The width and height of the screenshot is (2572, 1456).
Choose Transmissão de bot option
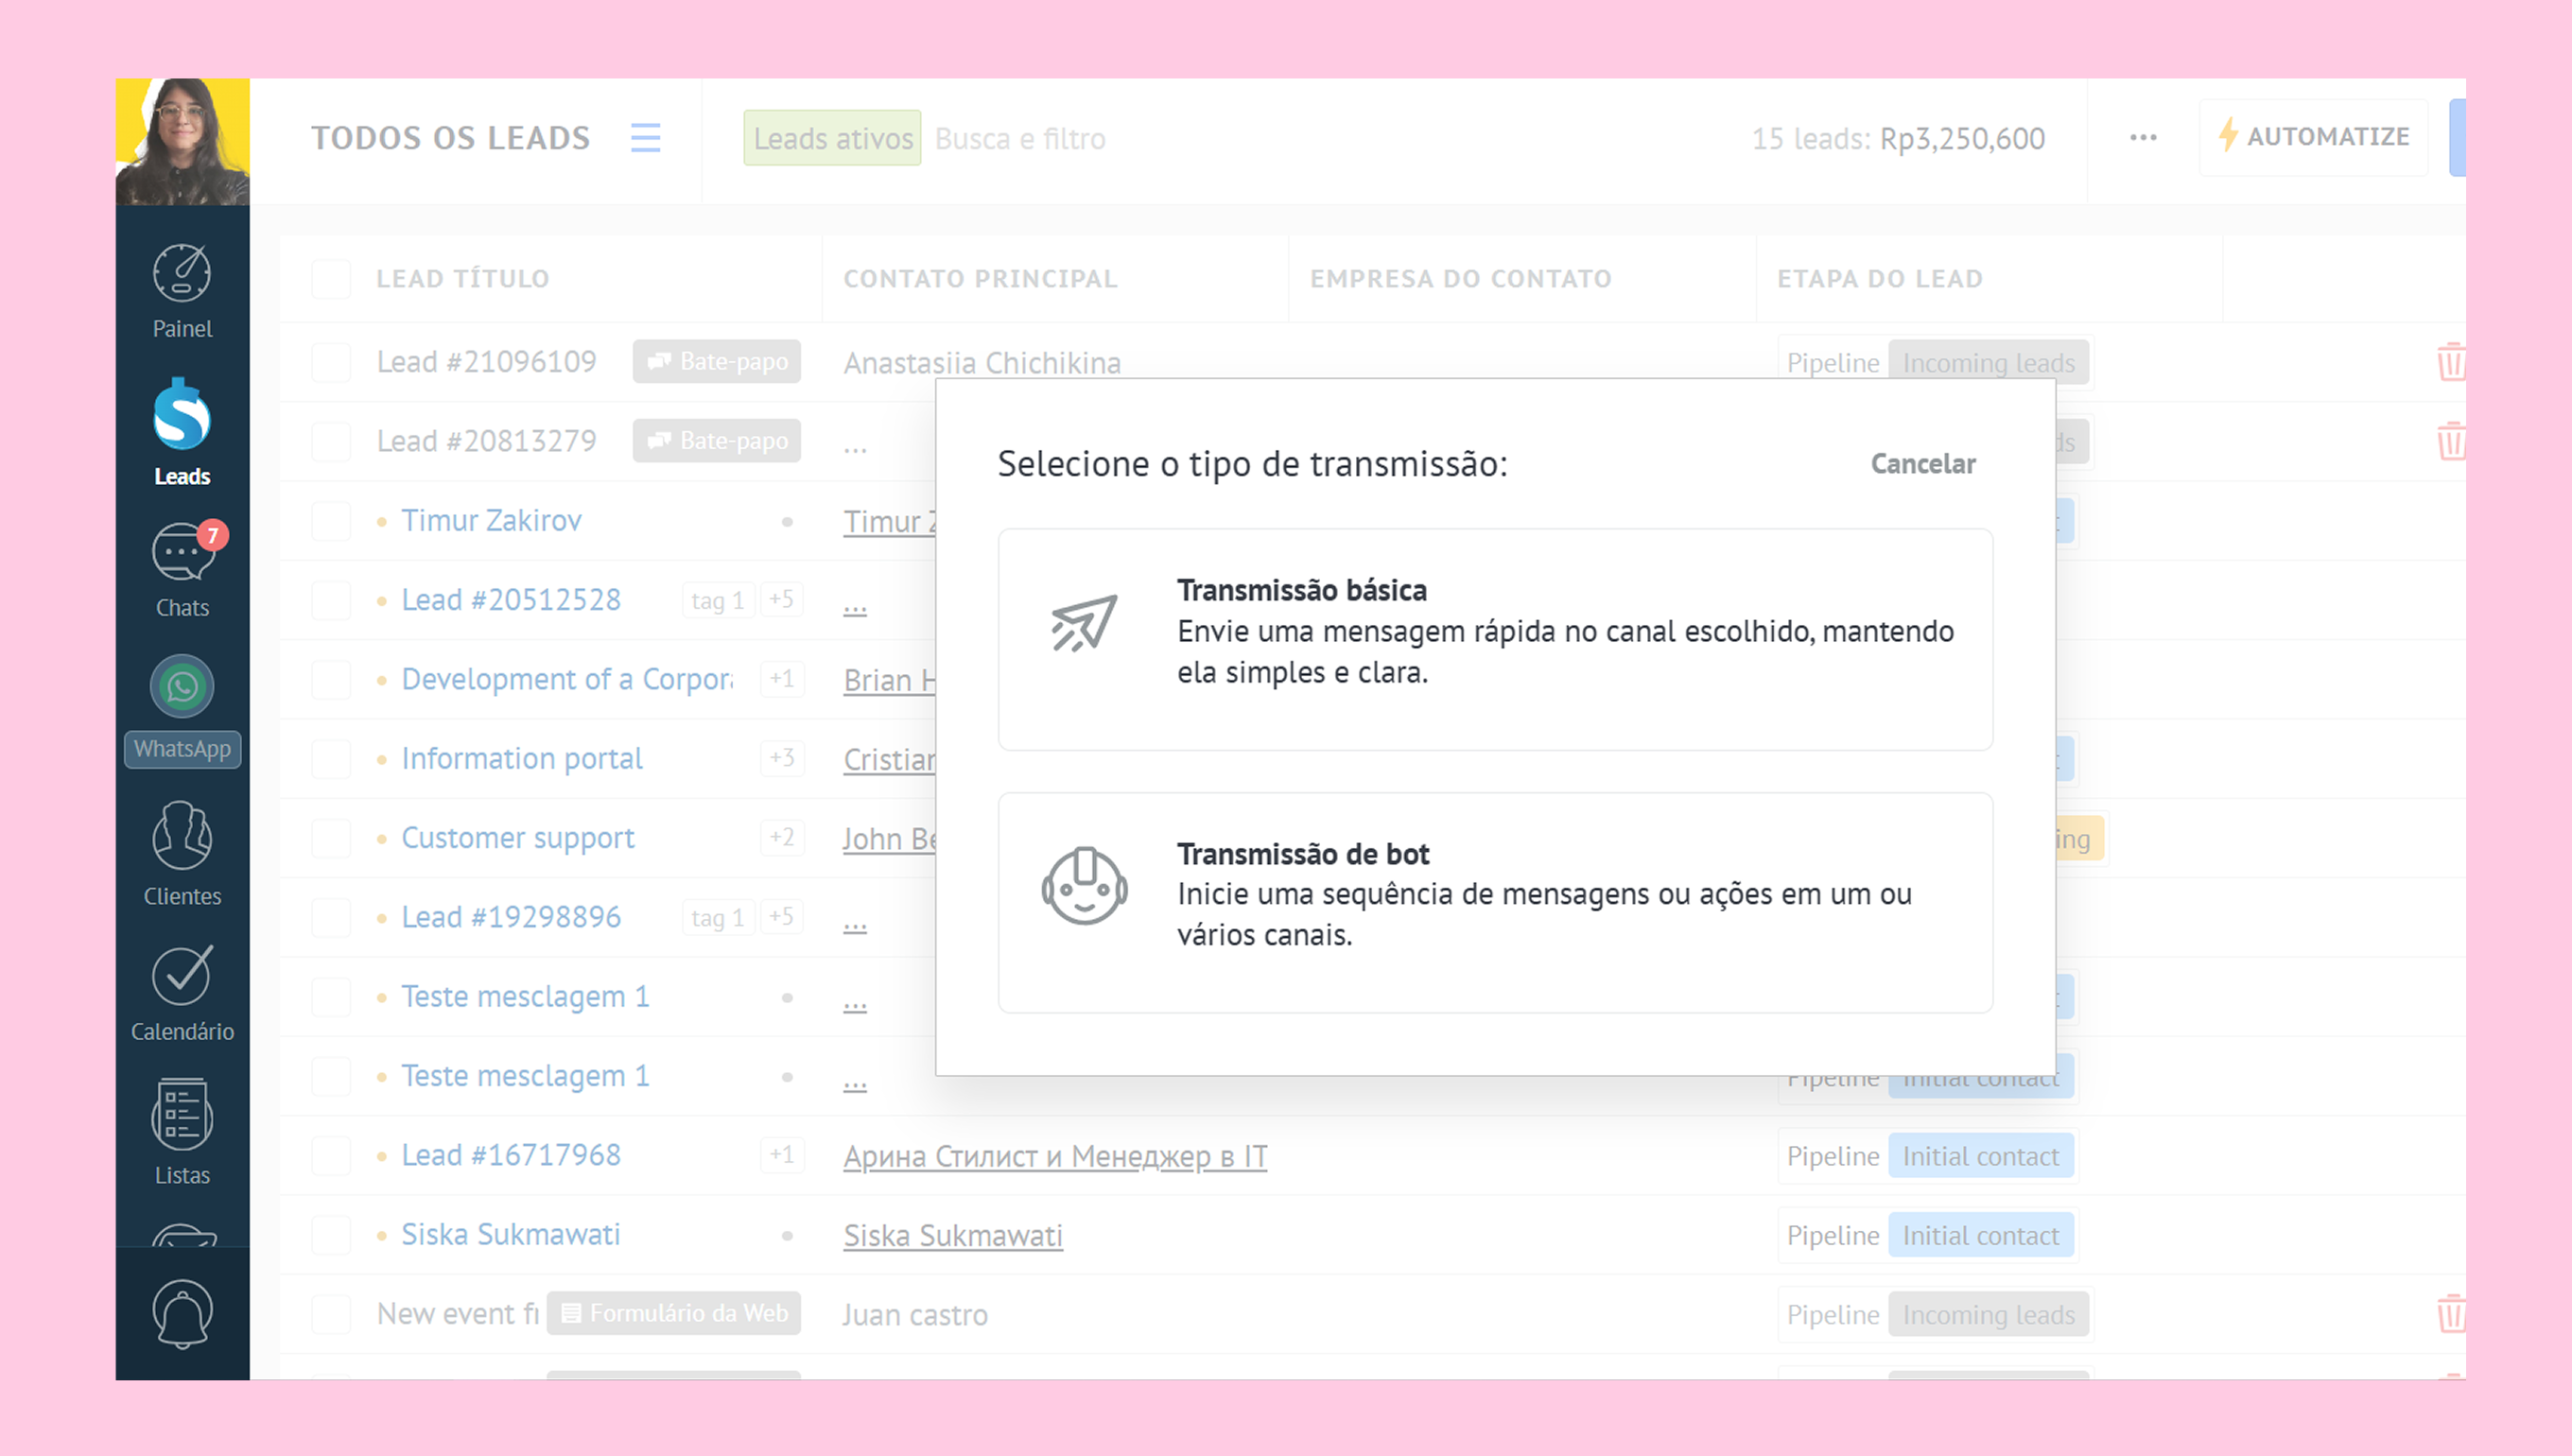click(1495, 903)
